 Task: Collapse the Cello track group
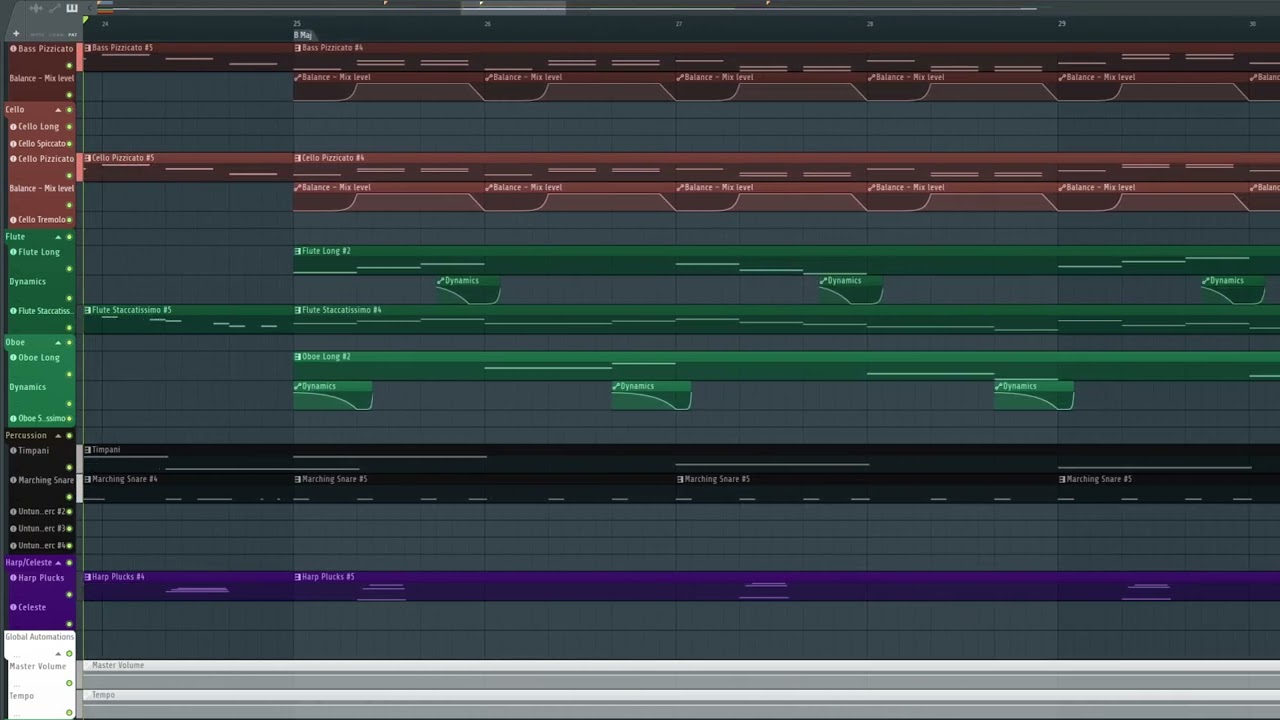[58, 110]
